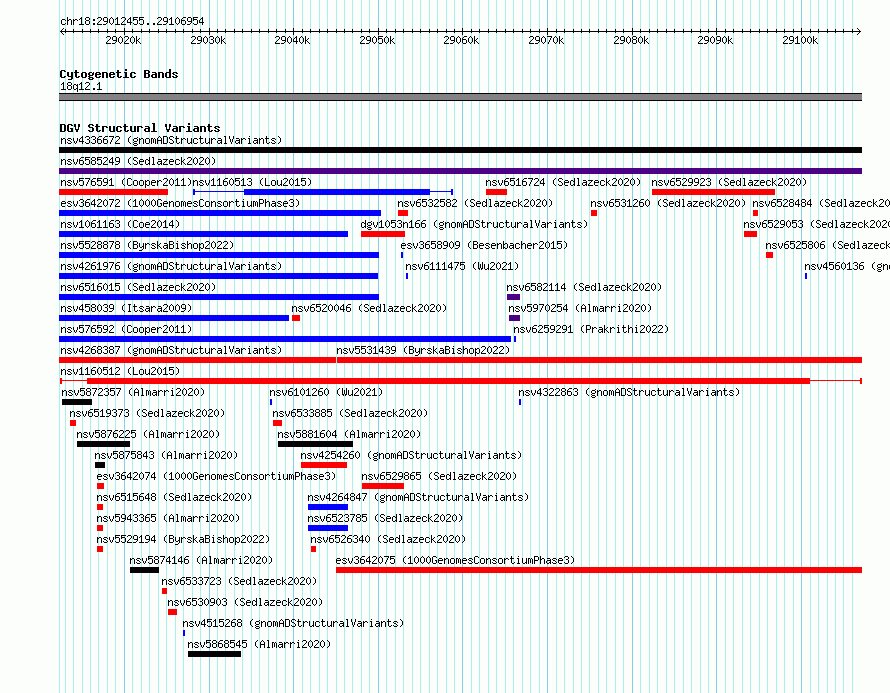The image size is (890, 693).
Task: Click the 29050k ruler position
Action: [377, 40]
